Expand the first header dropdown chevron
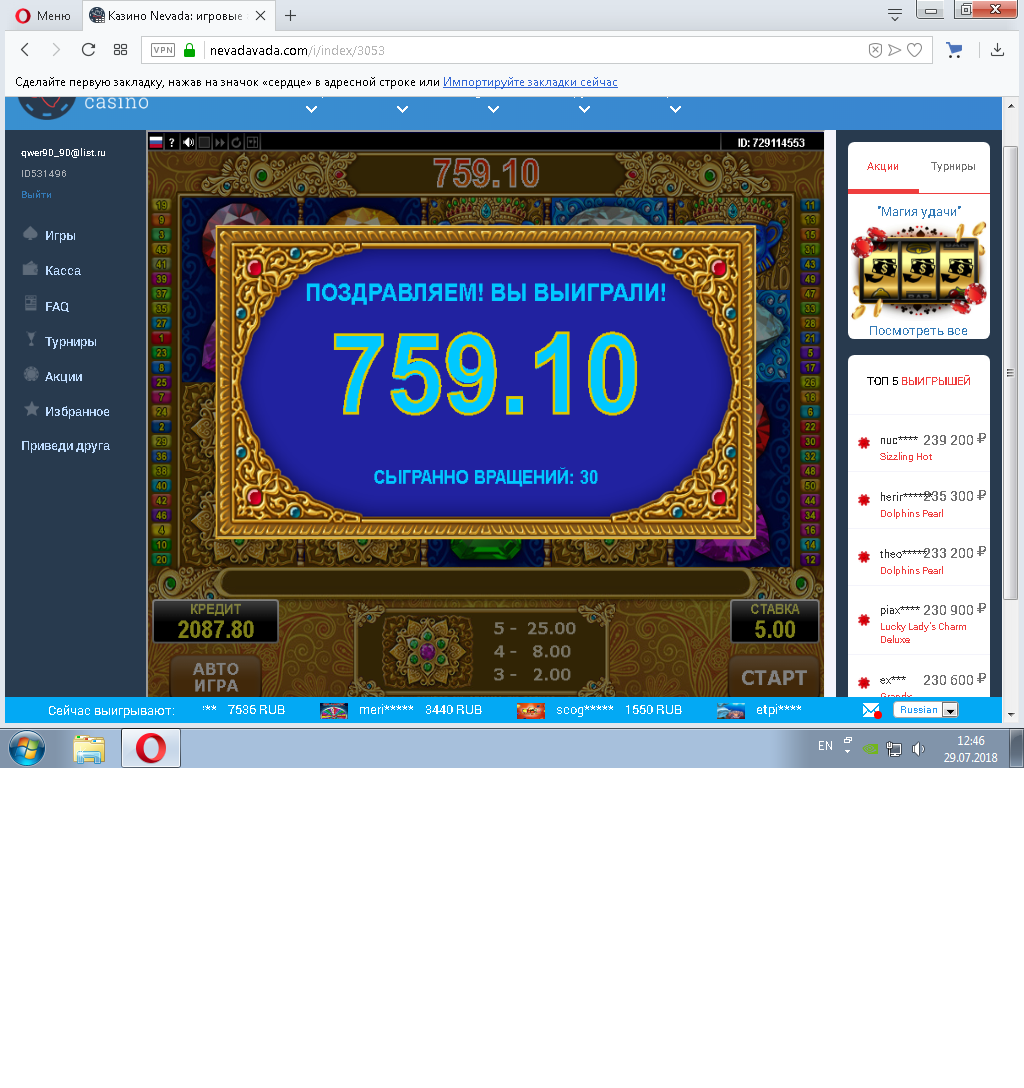 [312, 109]
